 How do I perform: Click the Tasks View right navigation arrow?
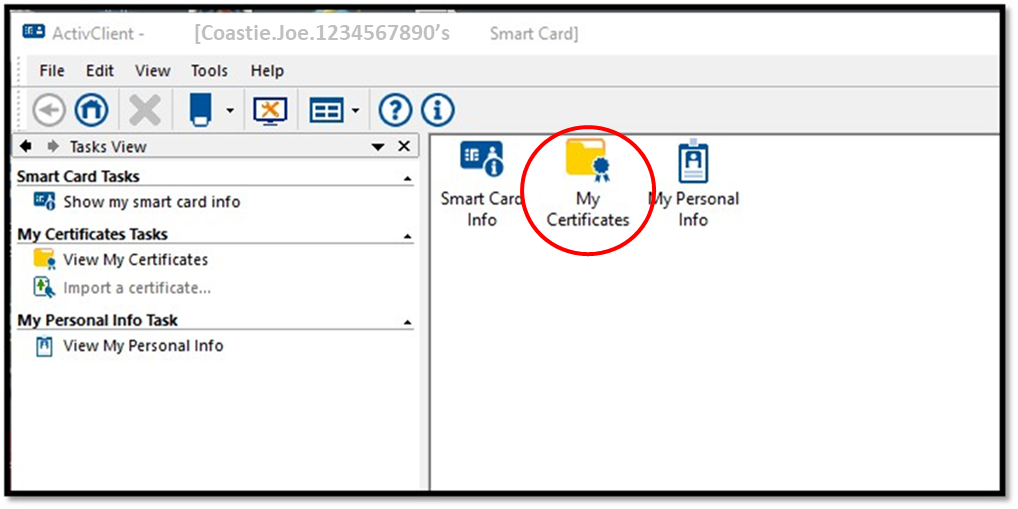click(x=53, y=147)
